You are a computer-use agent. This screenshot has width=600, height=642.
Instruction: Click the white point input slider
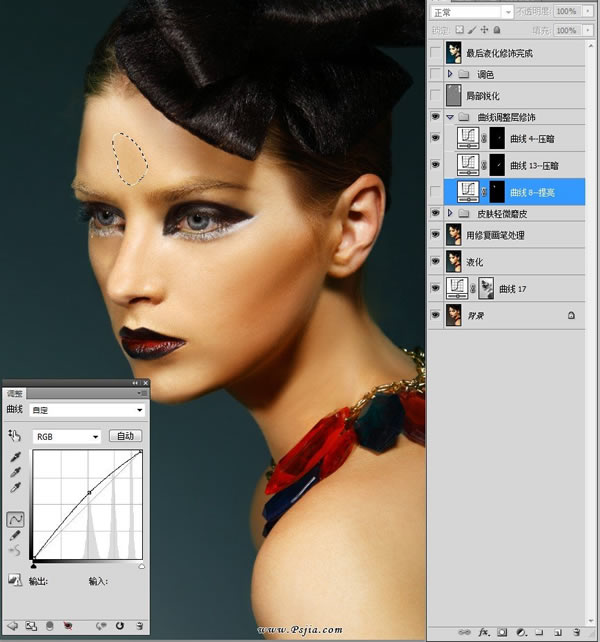(x=141, y=566)
